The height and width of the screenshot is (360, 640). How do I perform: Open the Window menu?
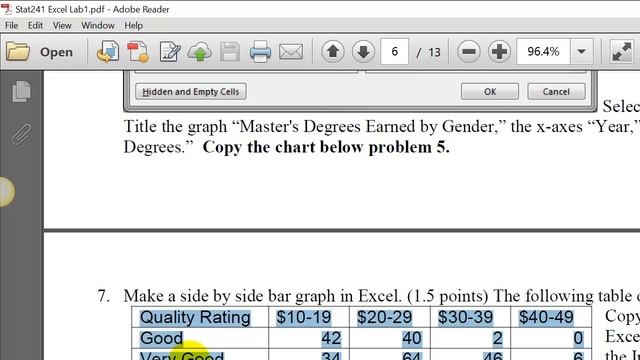[x=98, y=25]
